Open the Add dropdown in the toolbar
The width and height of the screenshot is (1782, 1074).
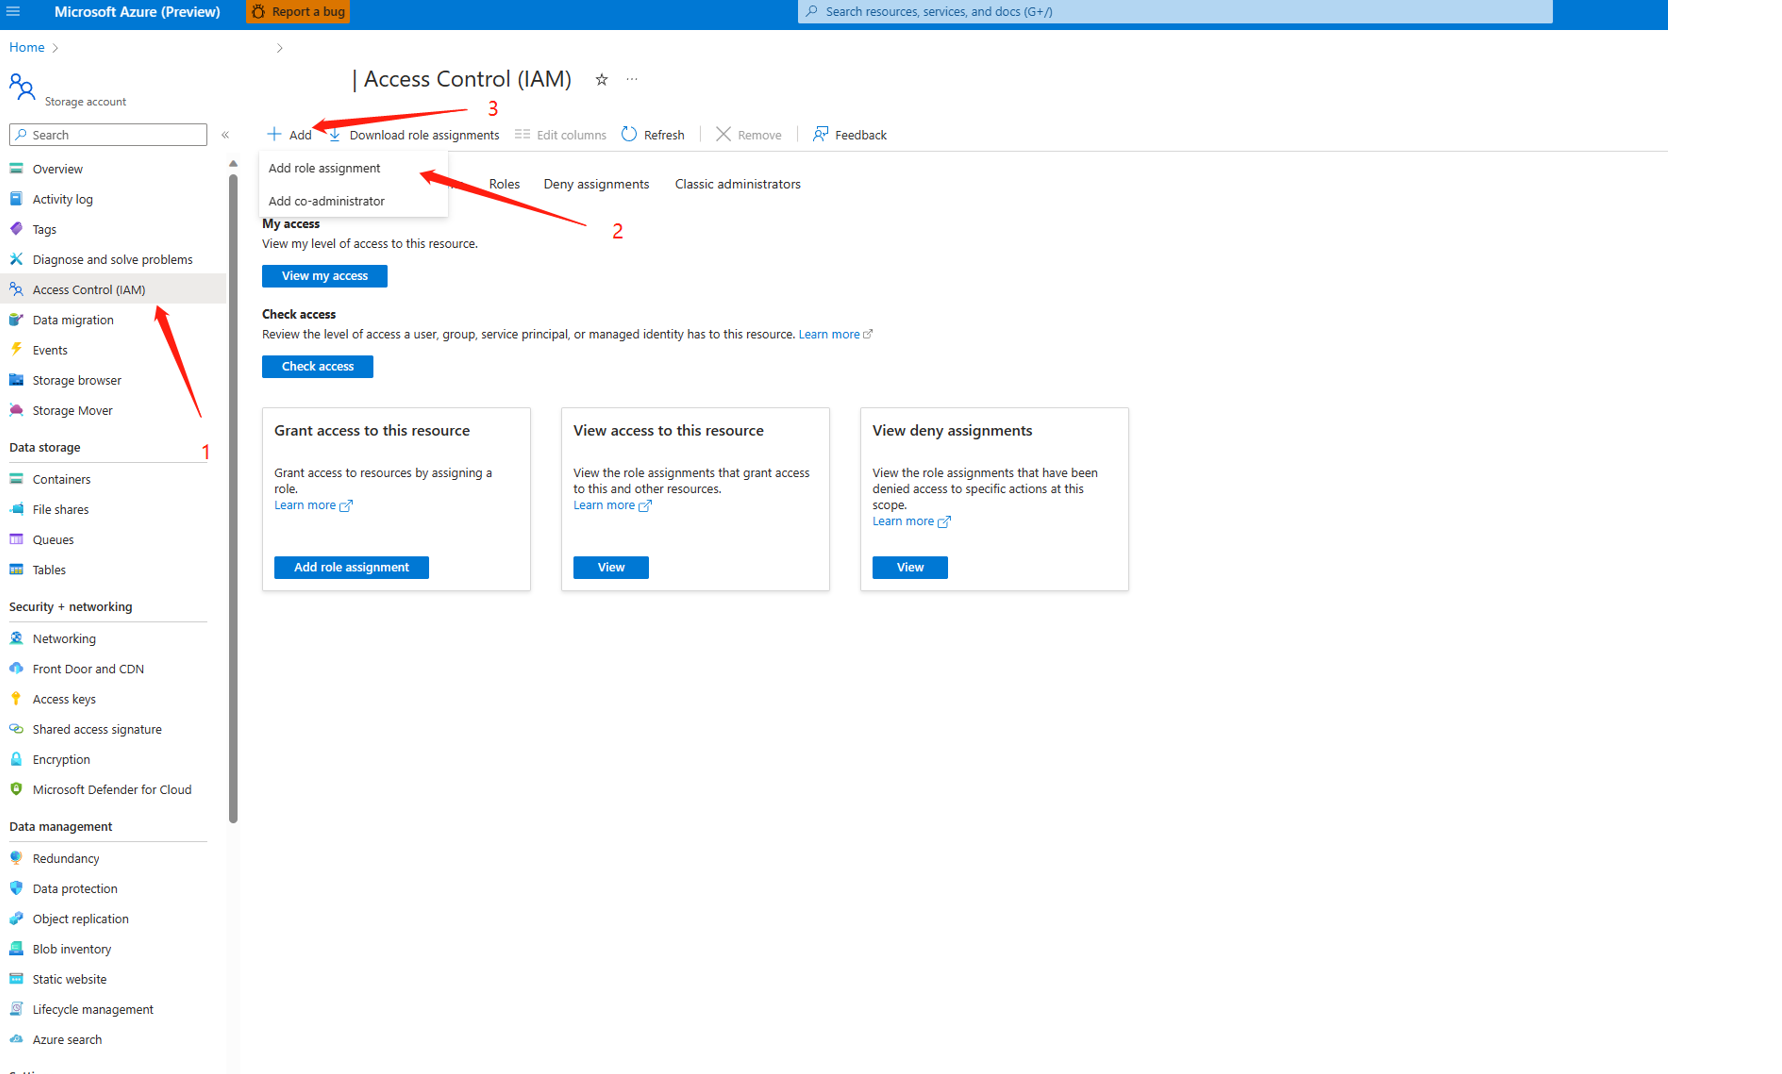tap(289, 135)
